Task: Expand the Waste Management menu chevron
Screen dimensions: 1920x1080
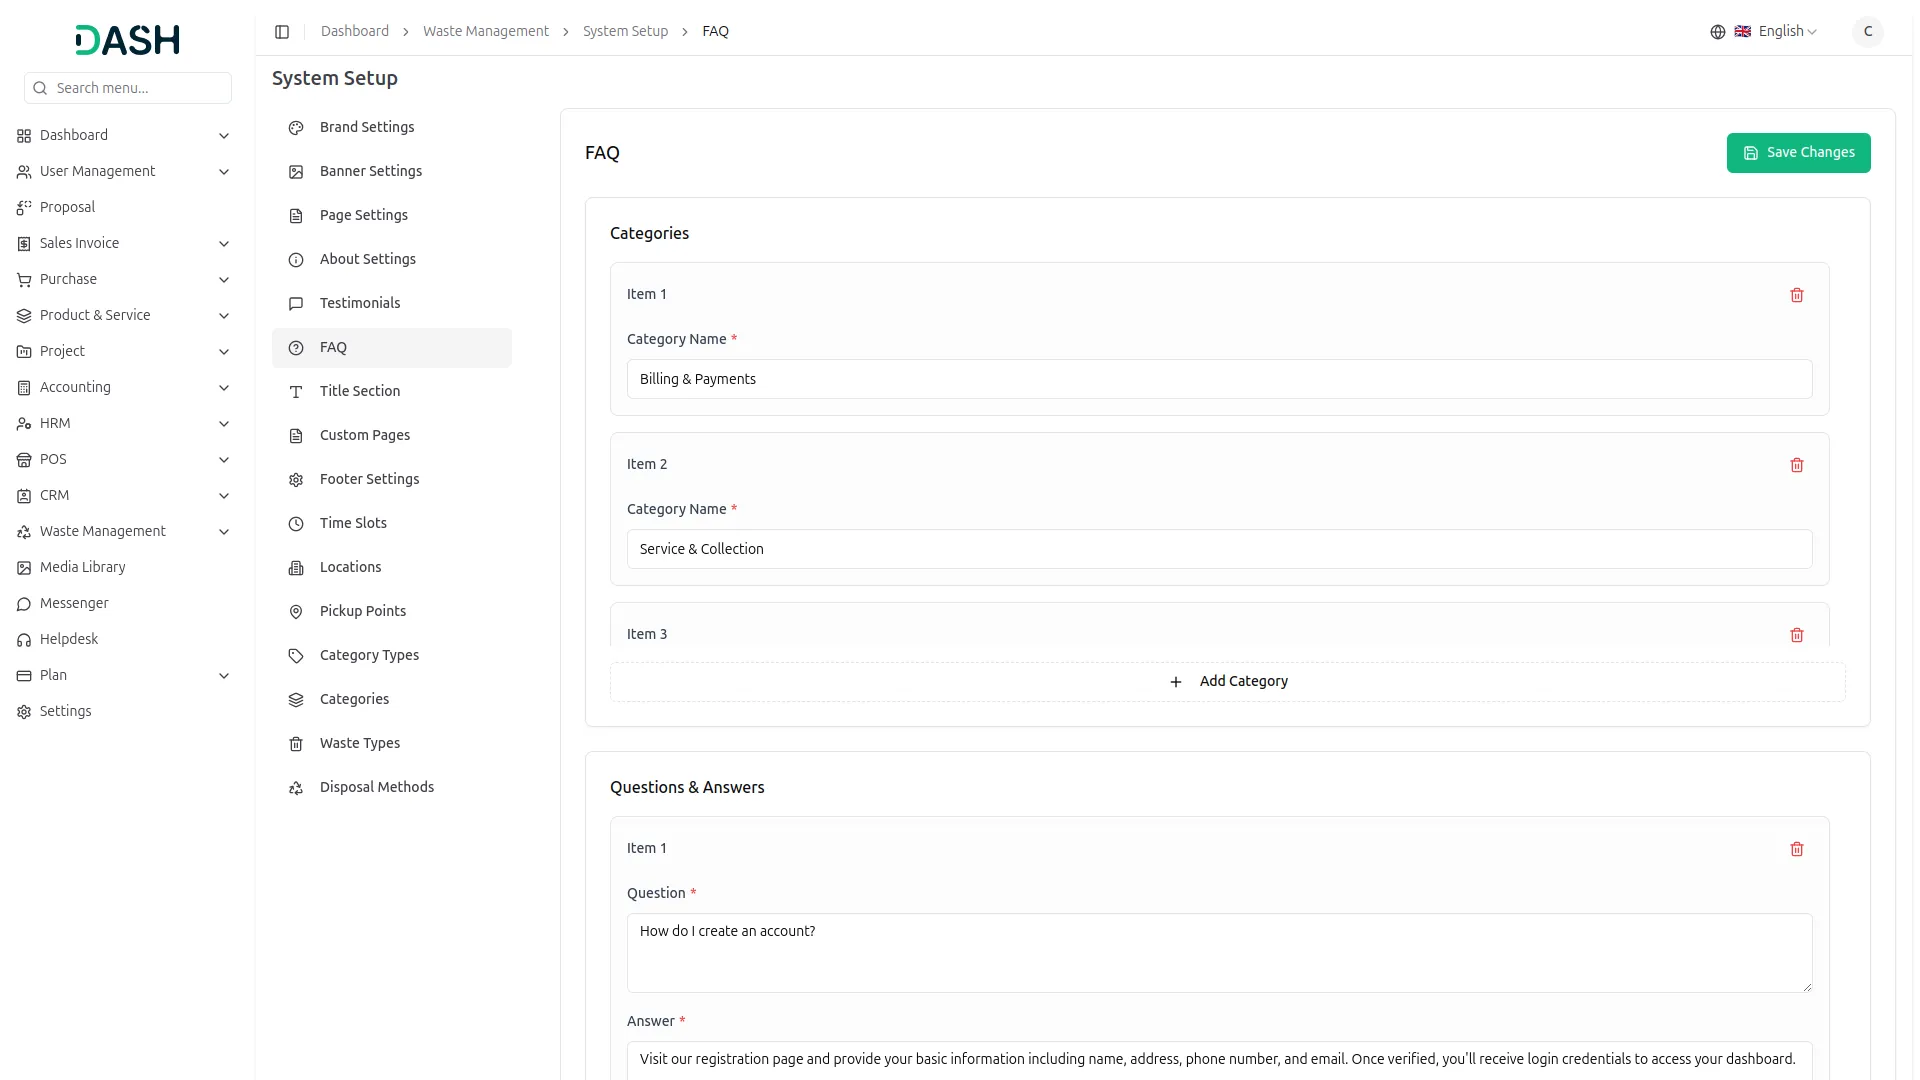Action: tap(224, 532)
